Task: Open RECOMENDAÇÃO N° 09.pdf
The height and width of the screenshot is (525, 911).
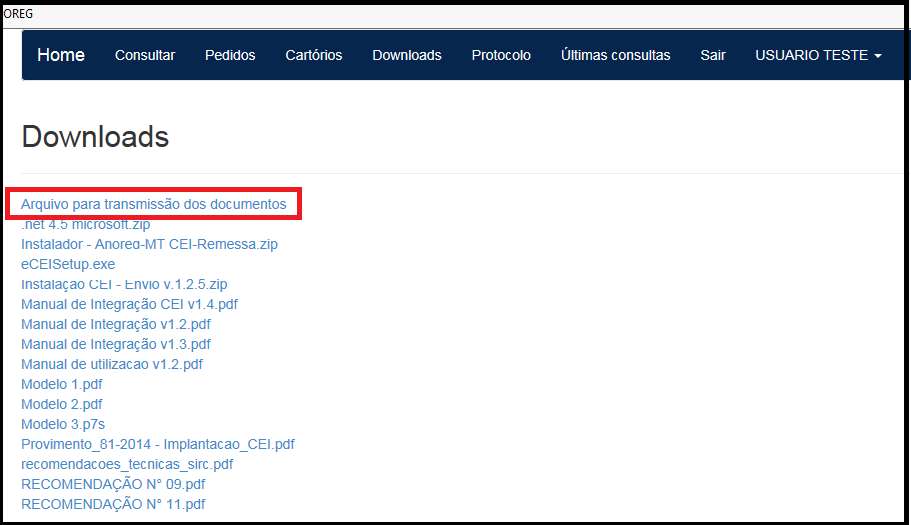Action: click(x=113, y=484)
